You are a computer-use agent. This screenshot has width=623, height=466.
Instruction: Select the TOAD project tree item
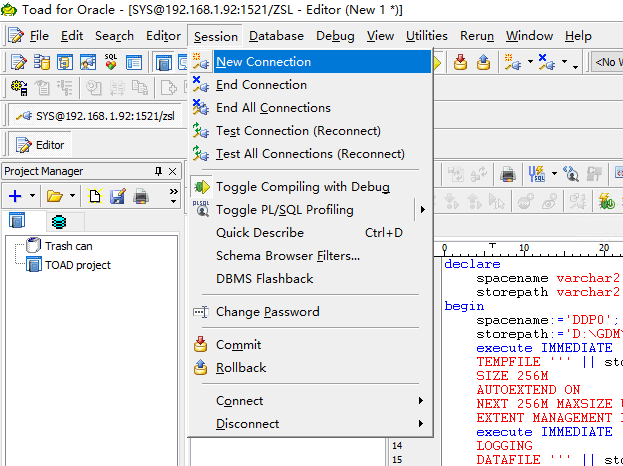point(77,265)
